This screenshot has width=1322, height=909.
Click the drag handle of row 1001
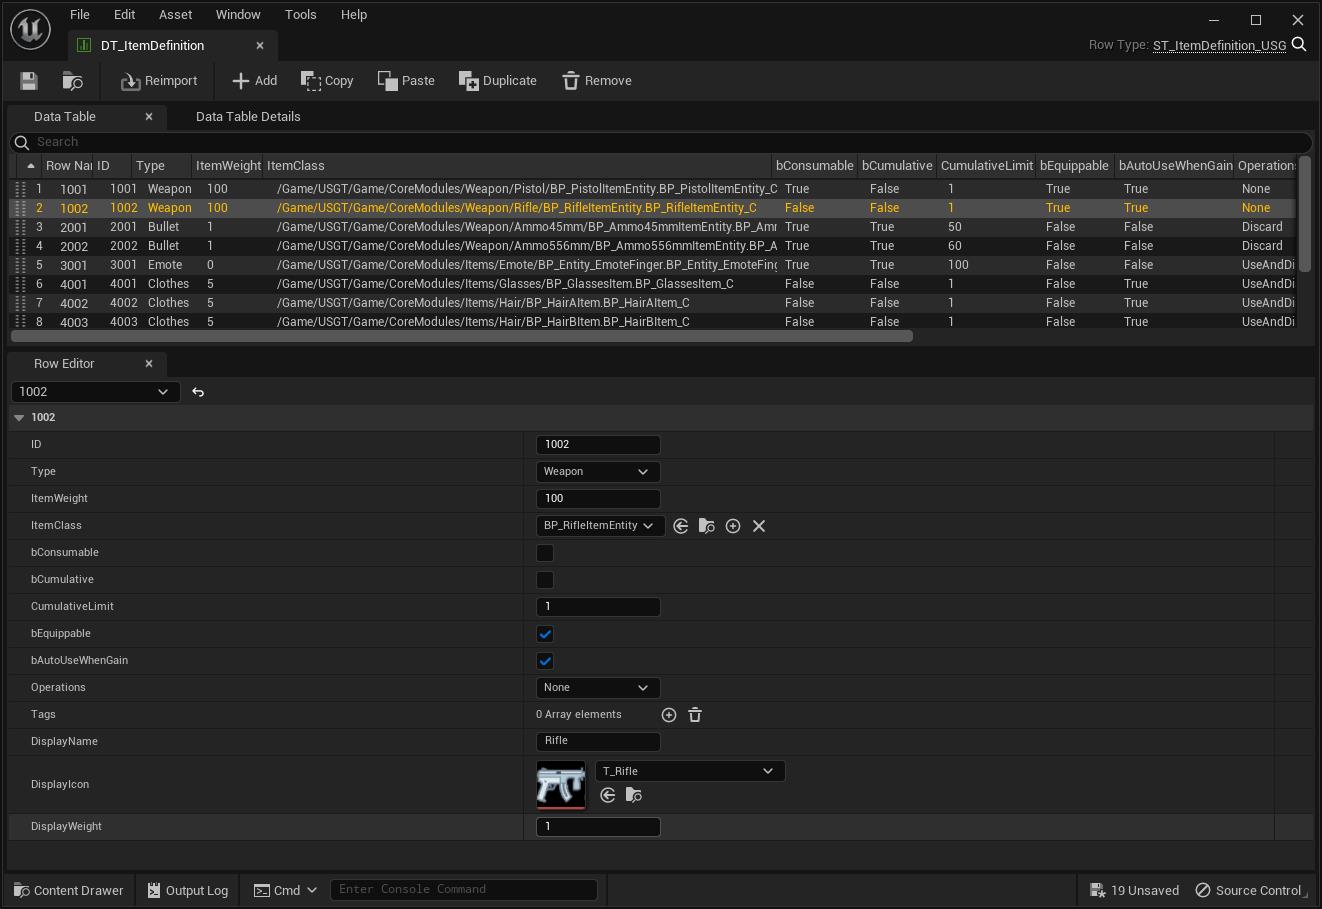tap(20, 189)
